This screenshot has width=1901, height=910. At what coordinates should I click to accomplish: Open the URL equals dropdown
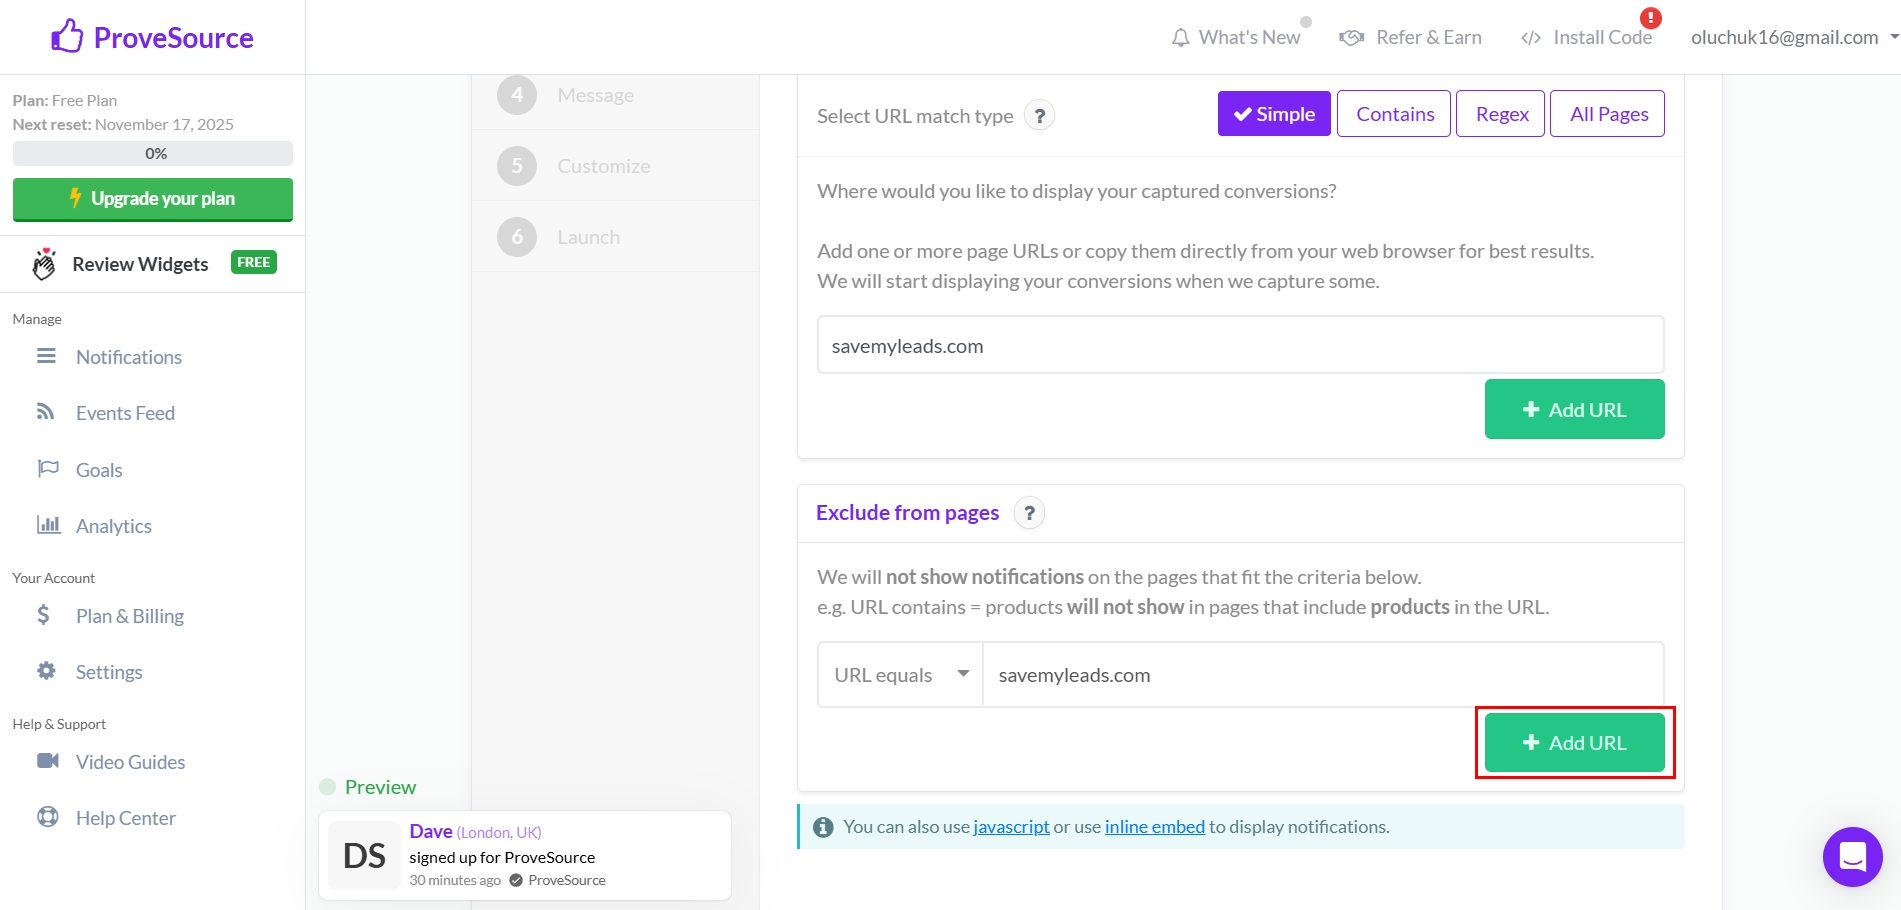click(x=898, y=674)
